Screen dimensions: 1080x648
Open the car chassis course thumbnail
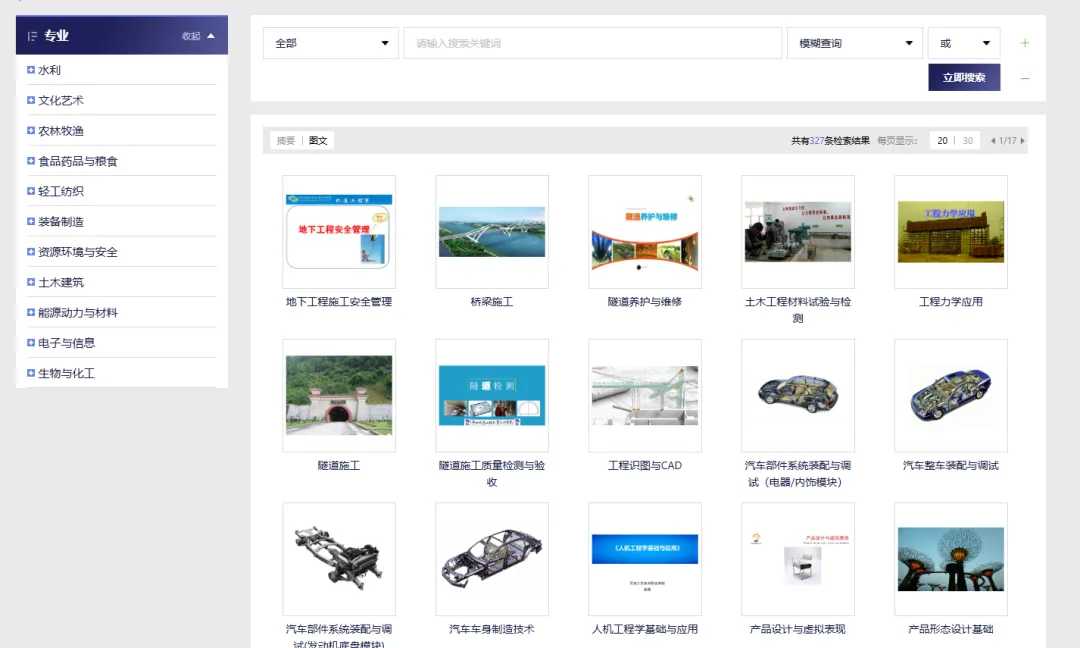pos(339,558)
